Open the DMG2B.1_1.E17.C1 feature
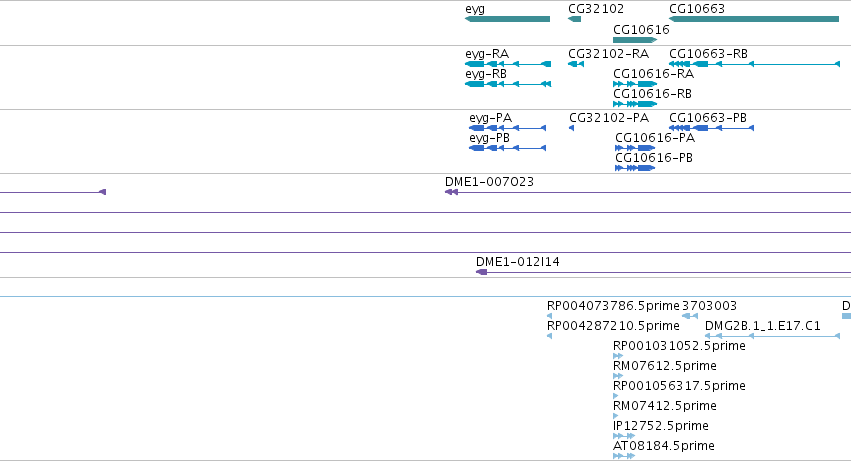 (772, 336)
